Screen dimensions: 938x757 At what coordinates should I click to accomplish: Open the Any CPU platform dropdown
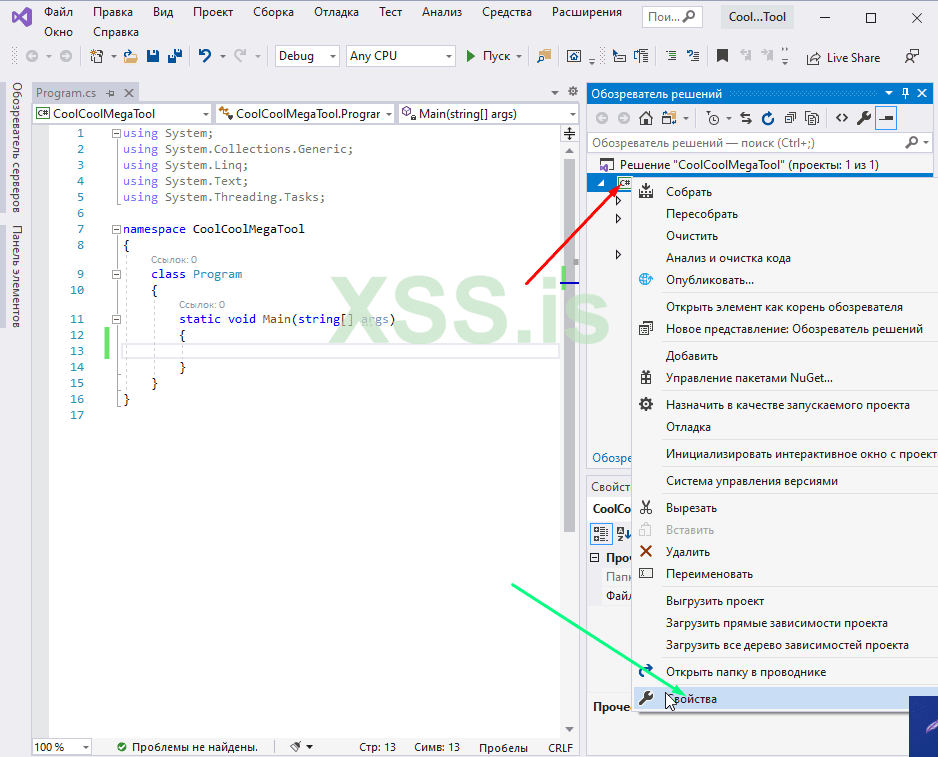click(x=400, y=57)
